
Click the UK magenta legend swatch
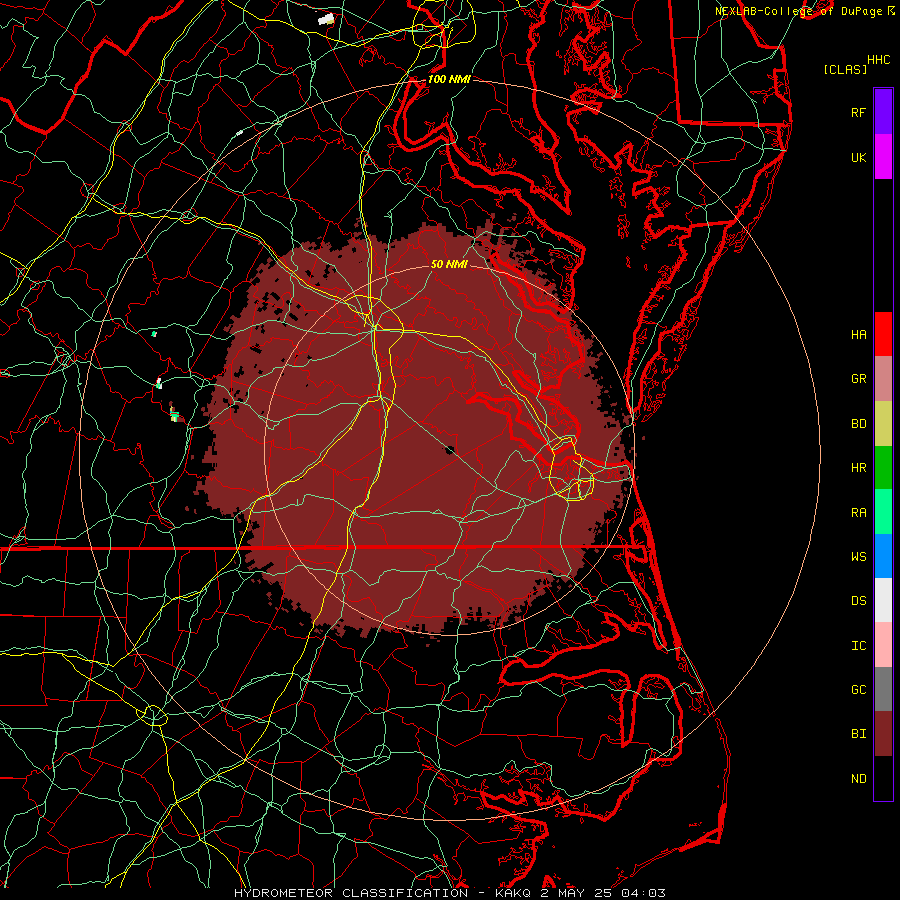click(x=883, y=157)
